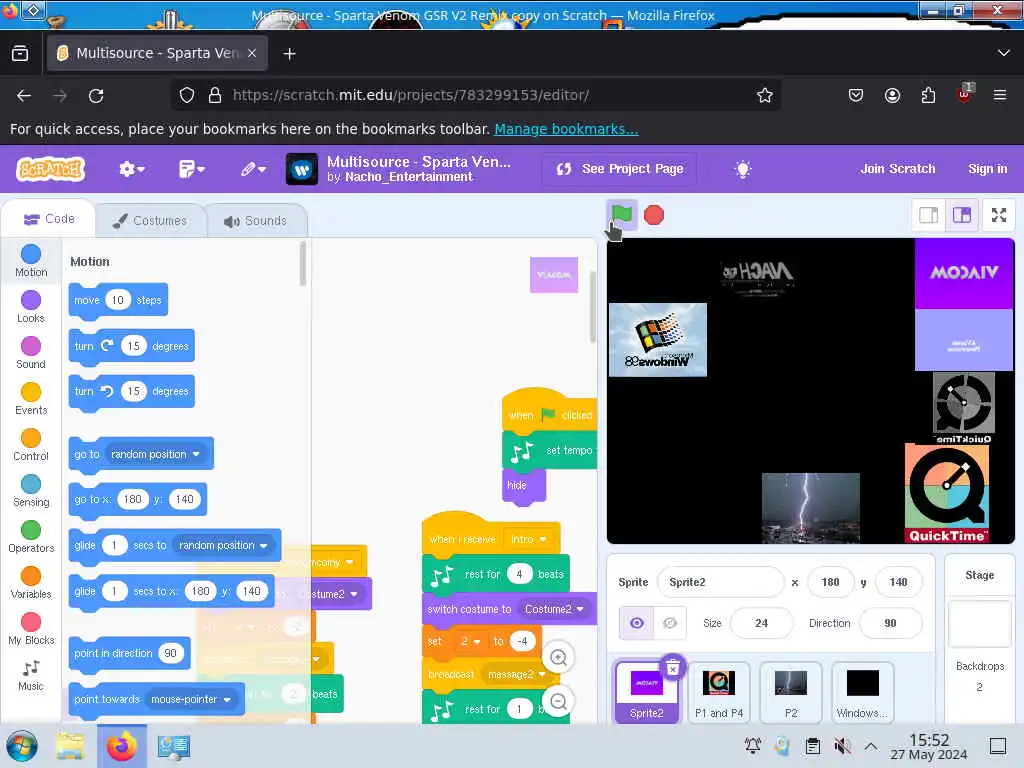The image size is (1024, 768).
Task: Show sprite with the eye icon
Action: coord(637,623)
